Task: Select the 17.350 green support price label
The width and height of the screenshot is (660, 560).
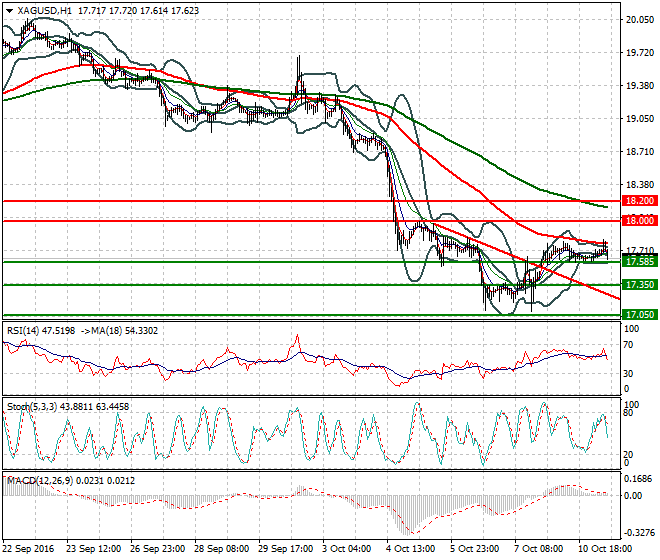Action: tap(640, 285)
